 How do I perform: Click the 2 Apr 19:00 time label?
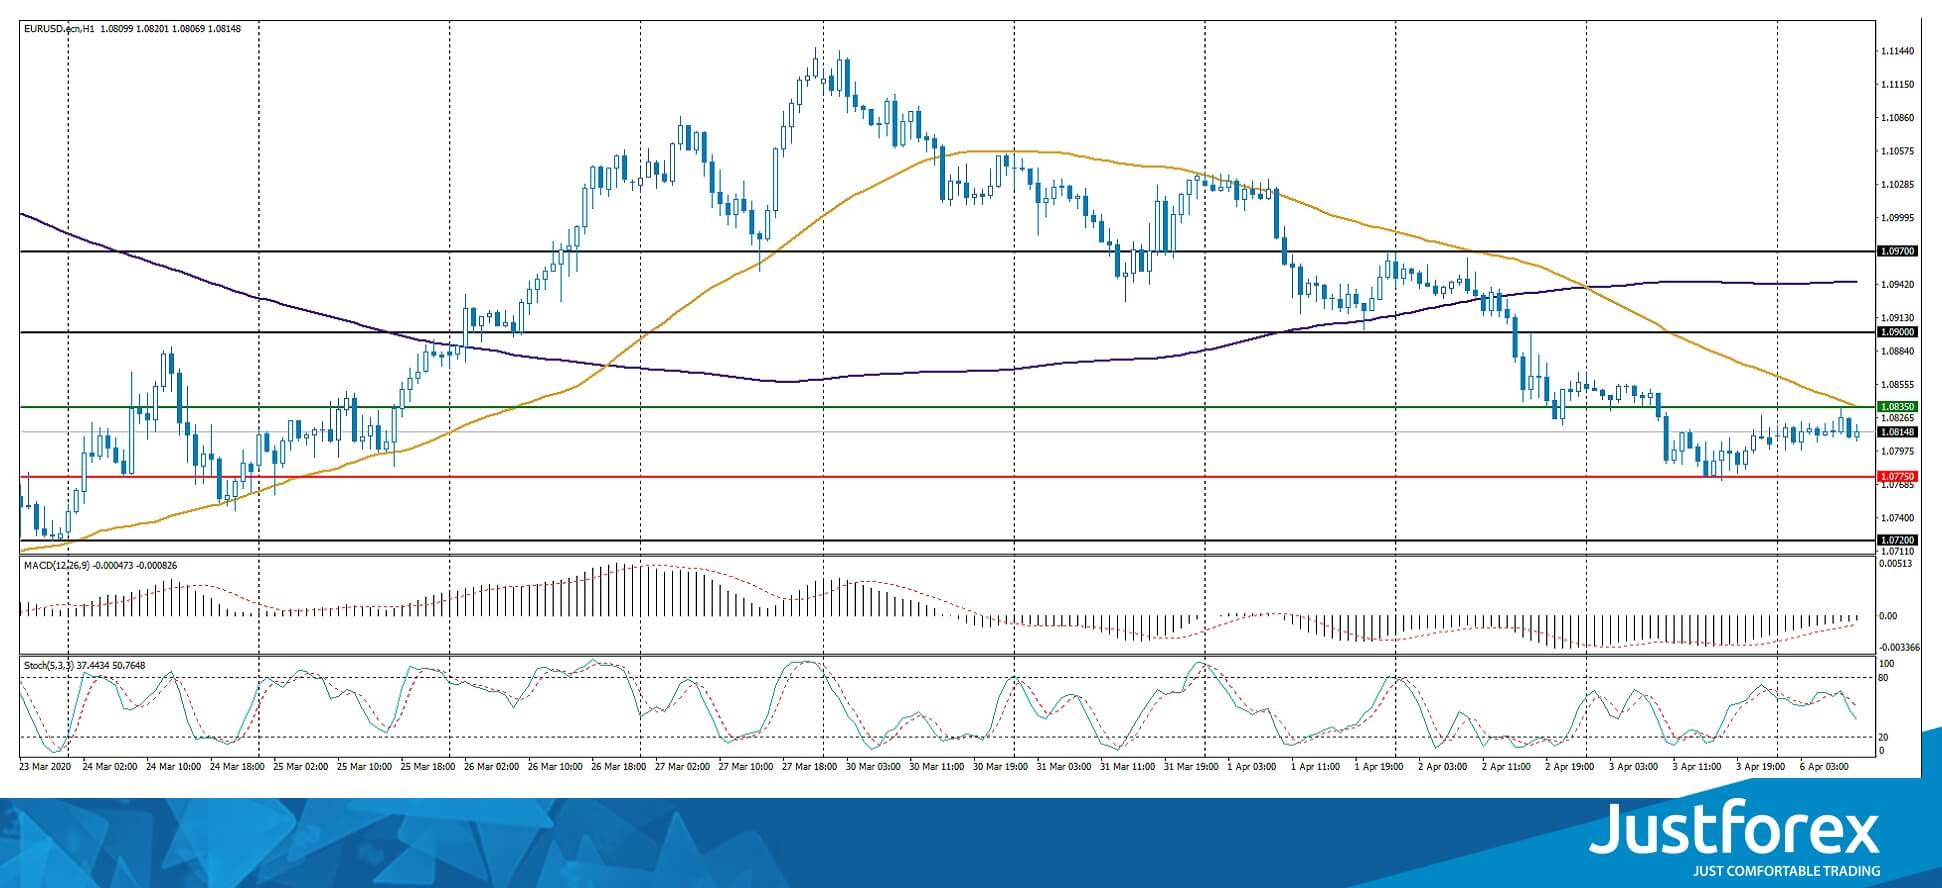tap(1570, 767)
